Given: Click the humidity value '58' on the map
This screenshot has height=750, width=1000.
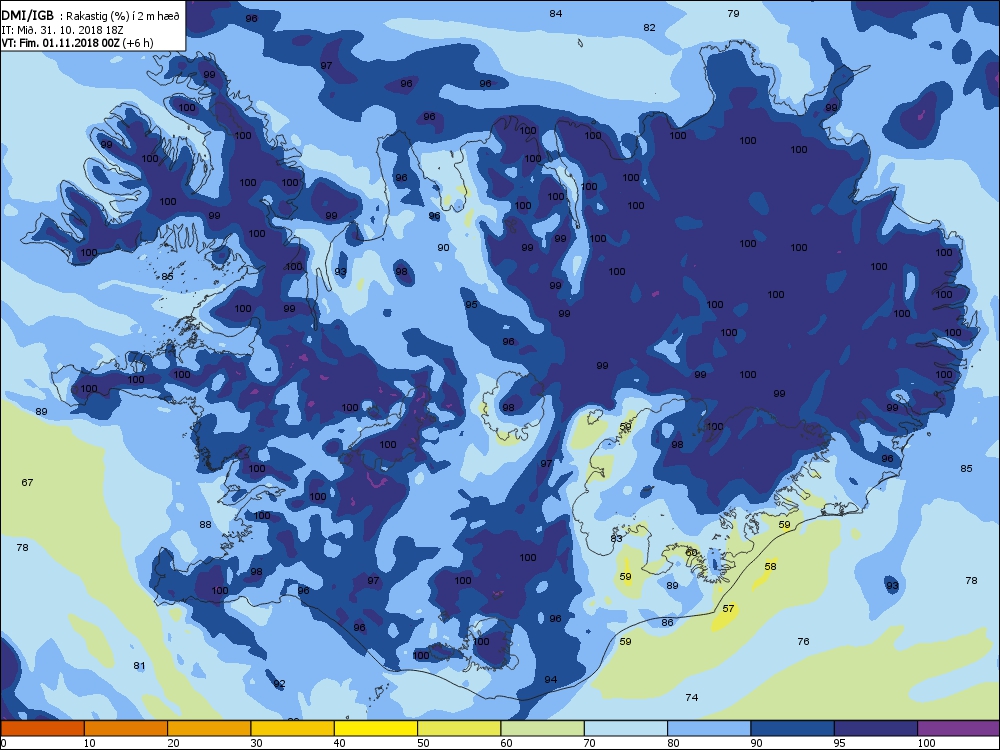Looking at the screenshot, I should tap(770, 567).
